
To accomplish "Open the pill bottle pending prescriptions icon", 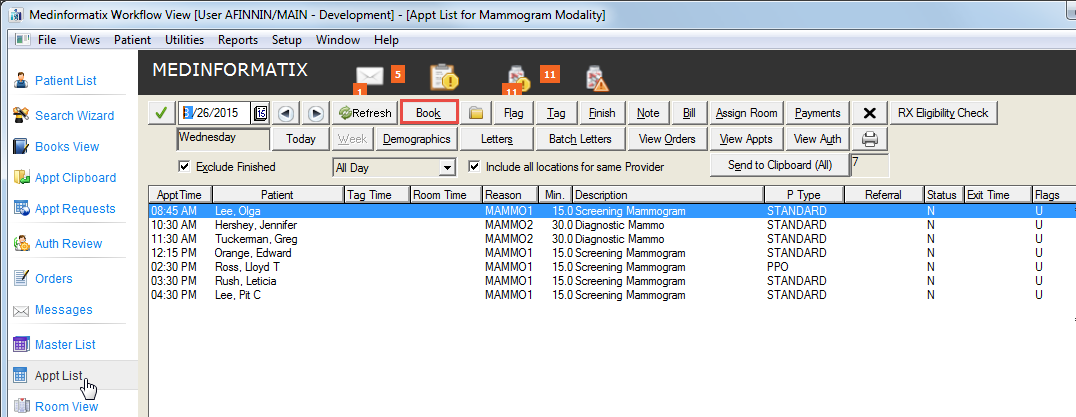I will [x=518, y=78].
